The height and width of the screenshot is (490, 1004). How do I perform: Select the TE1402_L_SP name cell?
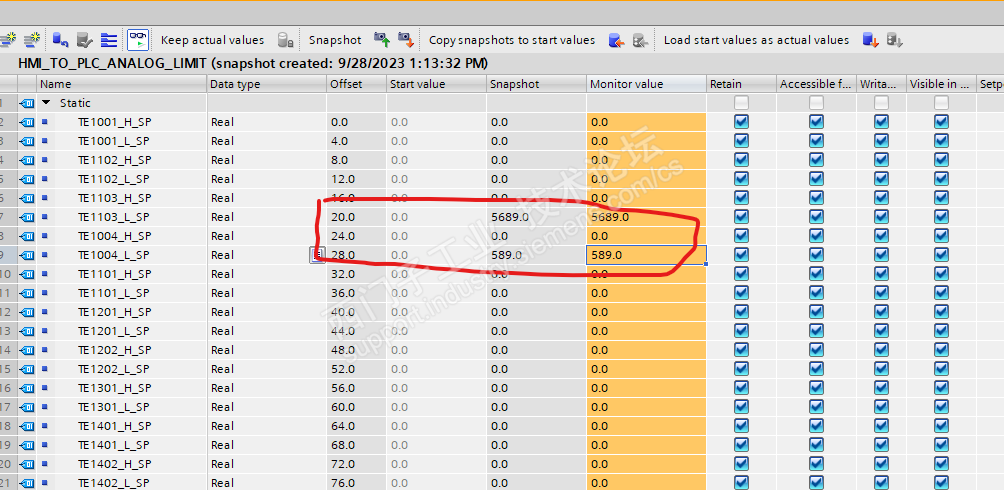coord(122,483)
